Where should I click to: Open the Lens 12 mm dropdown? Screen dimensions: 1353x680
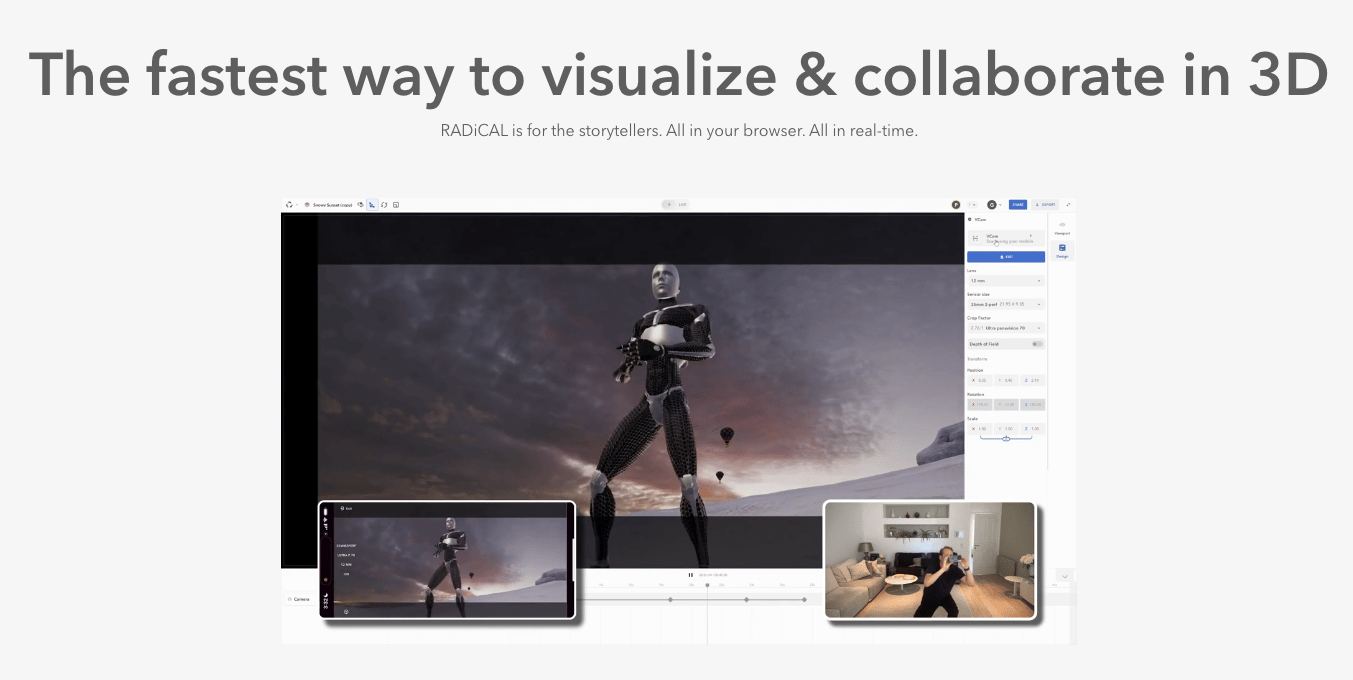click(1006, 281)
